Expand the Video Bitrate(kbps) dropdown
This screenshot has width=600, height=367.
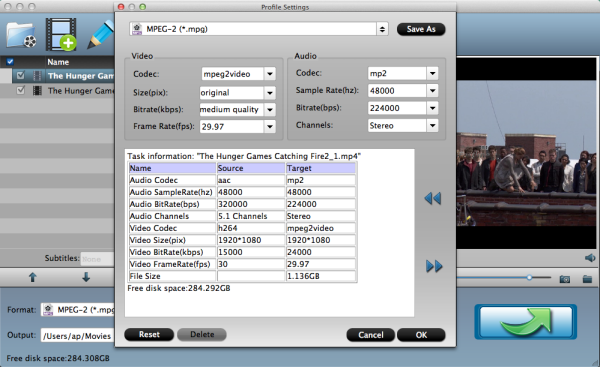click(x=270, y=110)
